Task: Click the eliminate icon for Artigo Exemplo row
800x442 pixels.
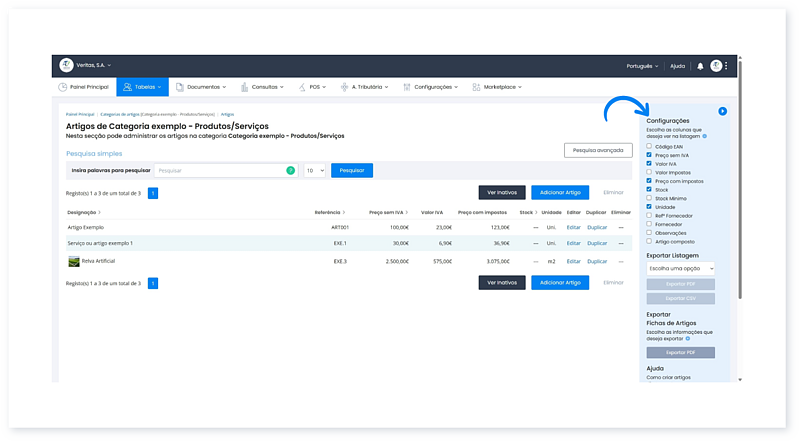Action: coord(620,228)
